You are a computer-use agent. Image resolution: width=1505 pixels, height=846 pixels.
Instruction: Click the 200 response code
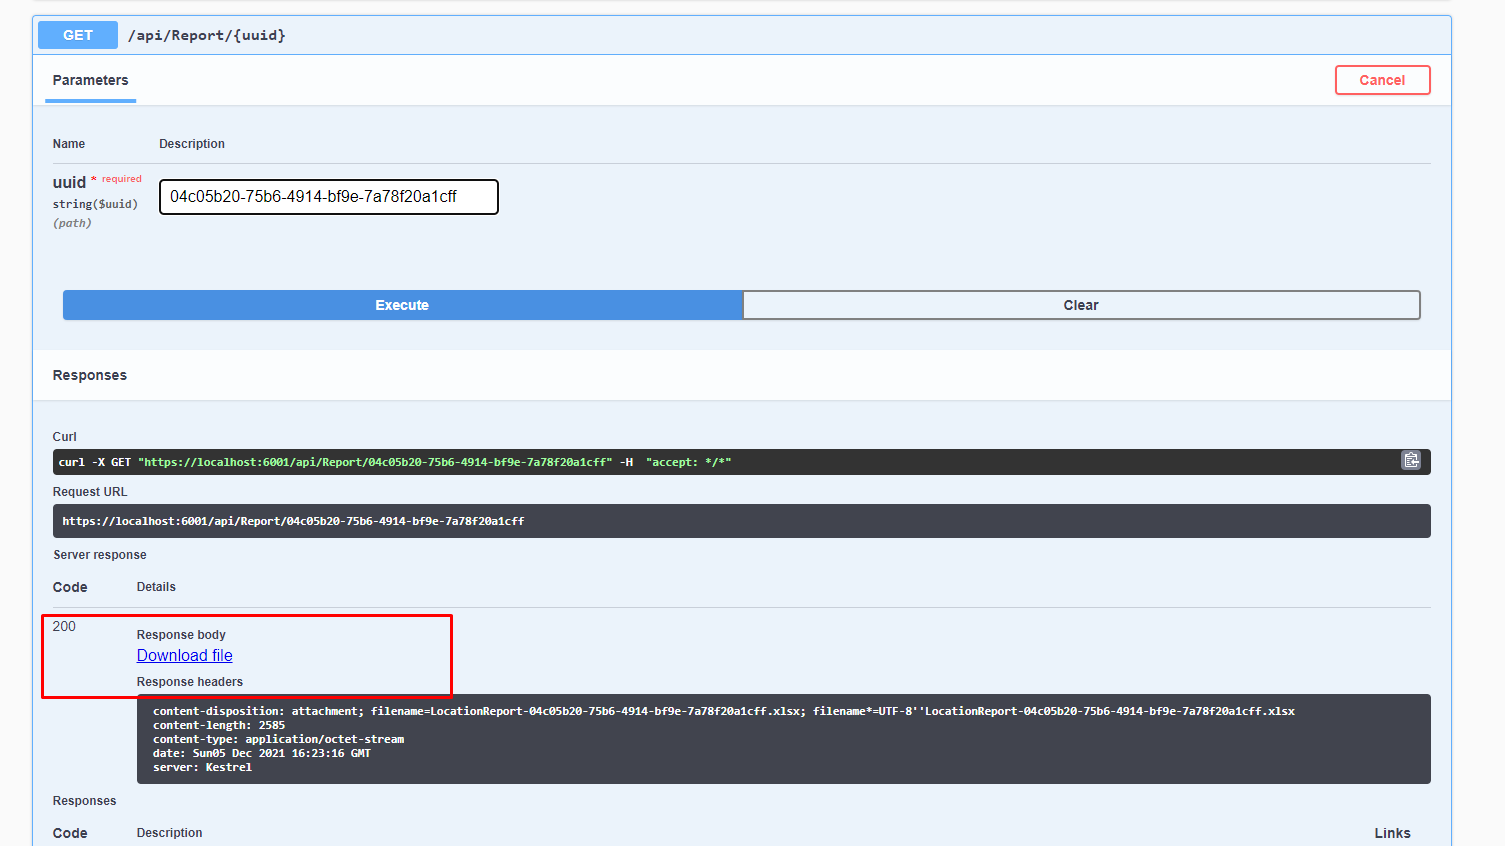click(x=63, y=626)
